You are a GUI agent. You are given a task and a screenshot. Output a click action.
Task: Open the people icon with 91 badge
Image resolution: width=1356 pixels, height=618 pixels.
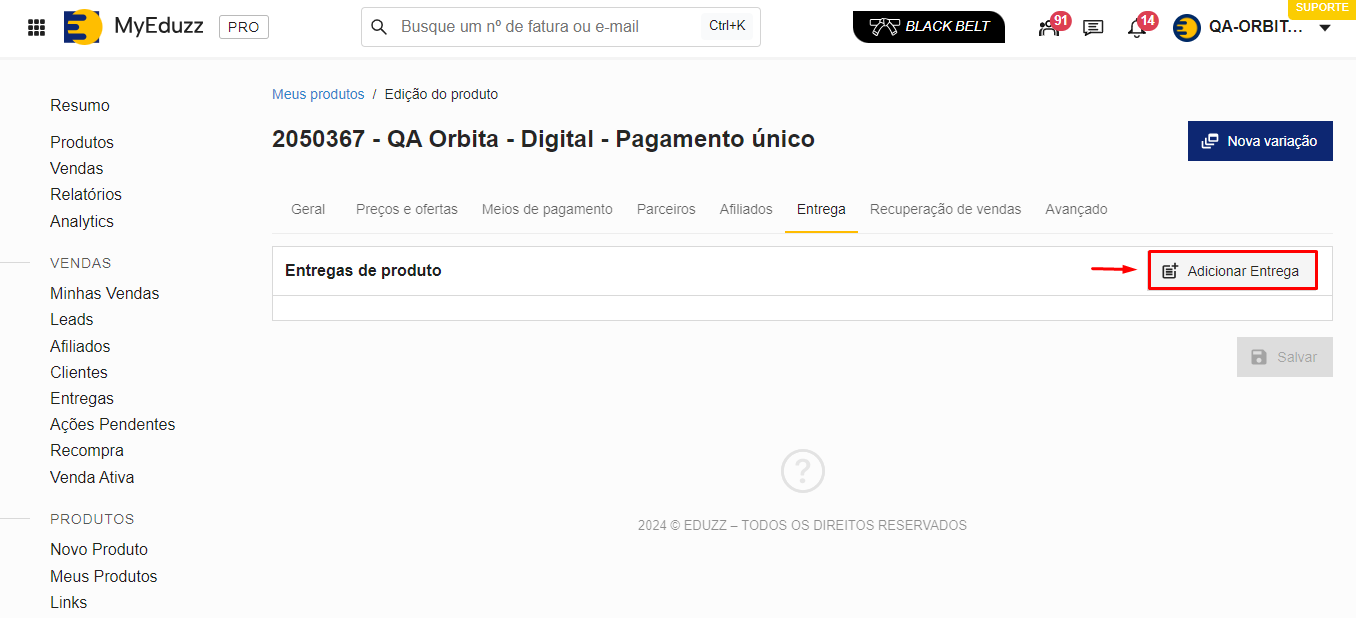pos(1049,28)
